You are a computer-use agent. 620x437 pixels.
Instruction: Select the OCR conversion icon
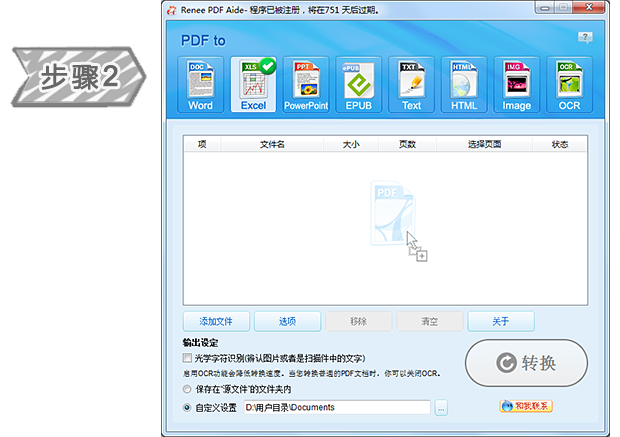[569, 85]
